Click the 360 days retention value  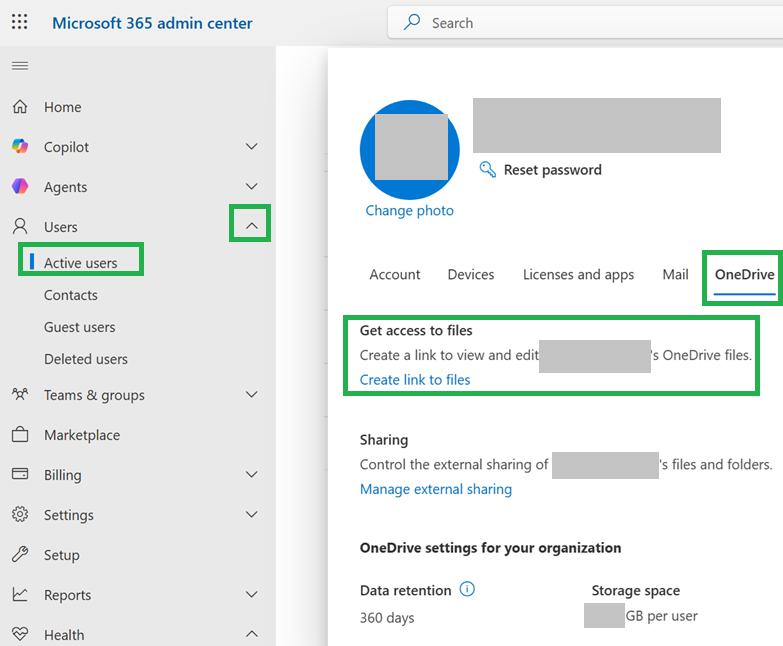pos(387,618)
